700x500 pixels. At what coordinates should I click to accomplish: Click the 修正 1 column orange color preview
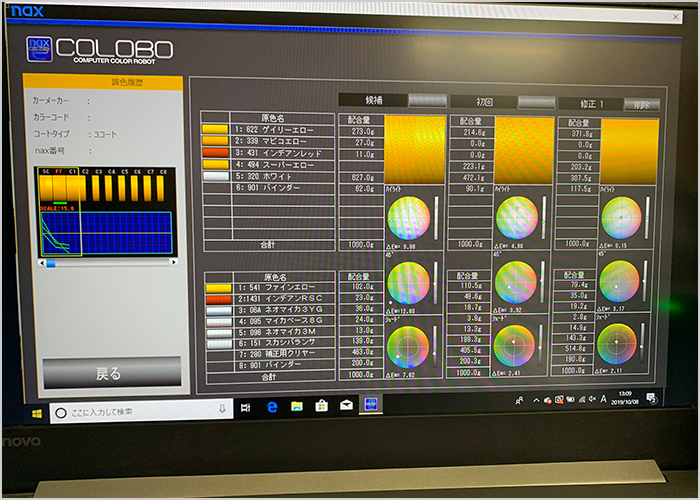(629, 152)
